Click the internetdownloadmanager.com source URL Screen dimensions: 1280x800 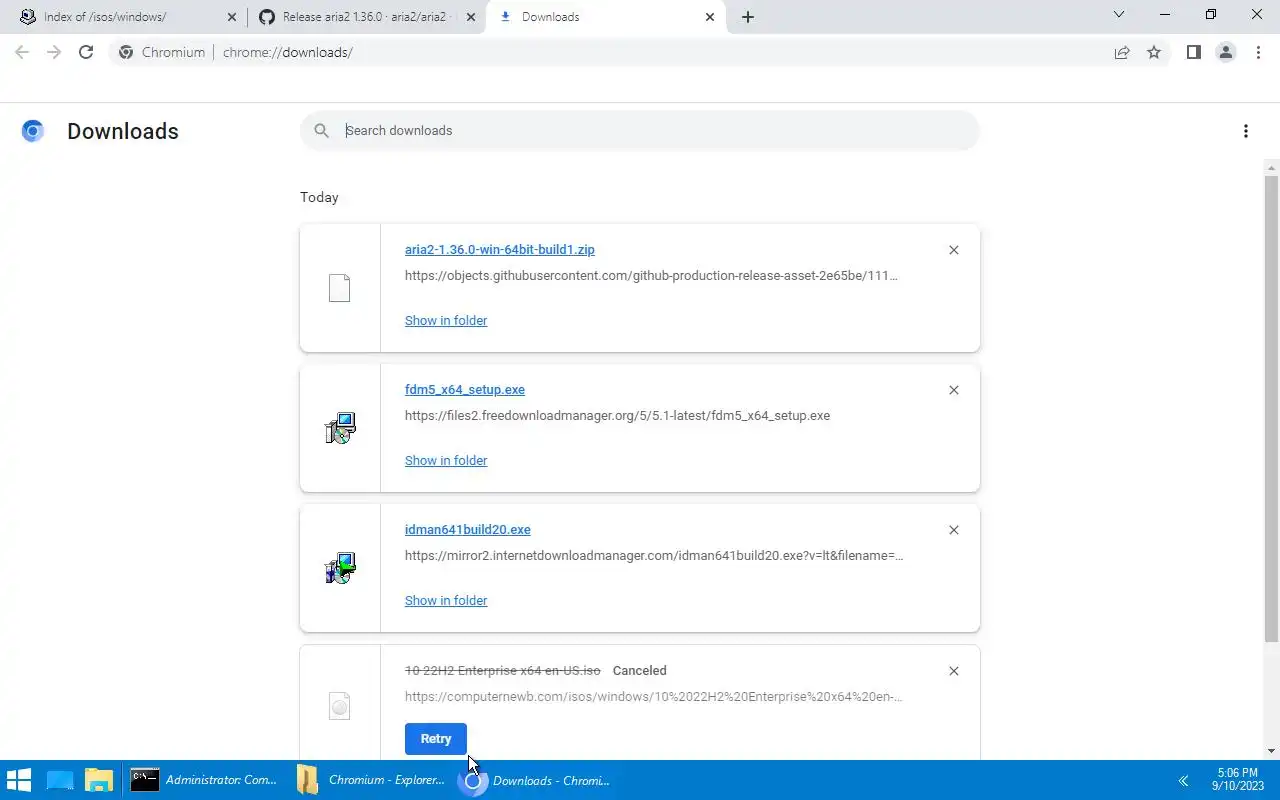coord(654,556)
